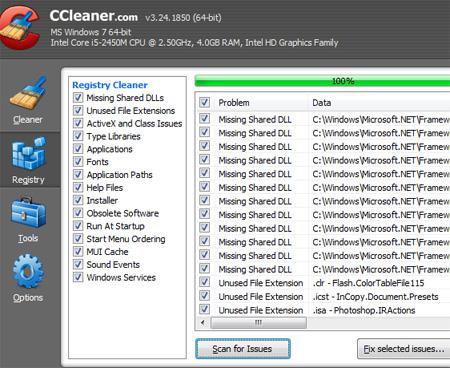Select the .clr Flash.ColorTableFile115 data cell
Image resolution: width=450 pixels, height=368 pixels.
[x=368, y=283]
